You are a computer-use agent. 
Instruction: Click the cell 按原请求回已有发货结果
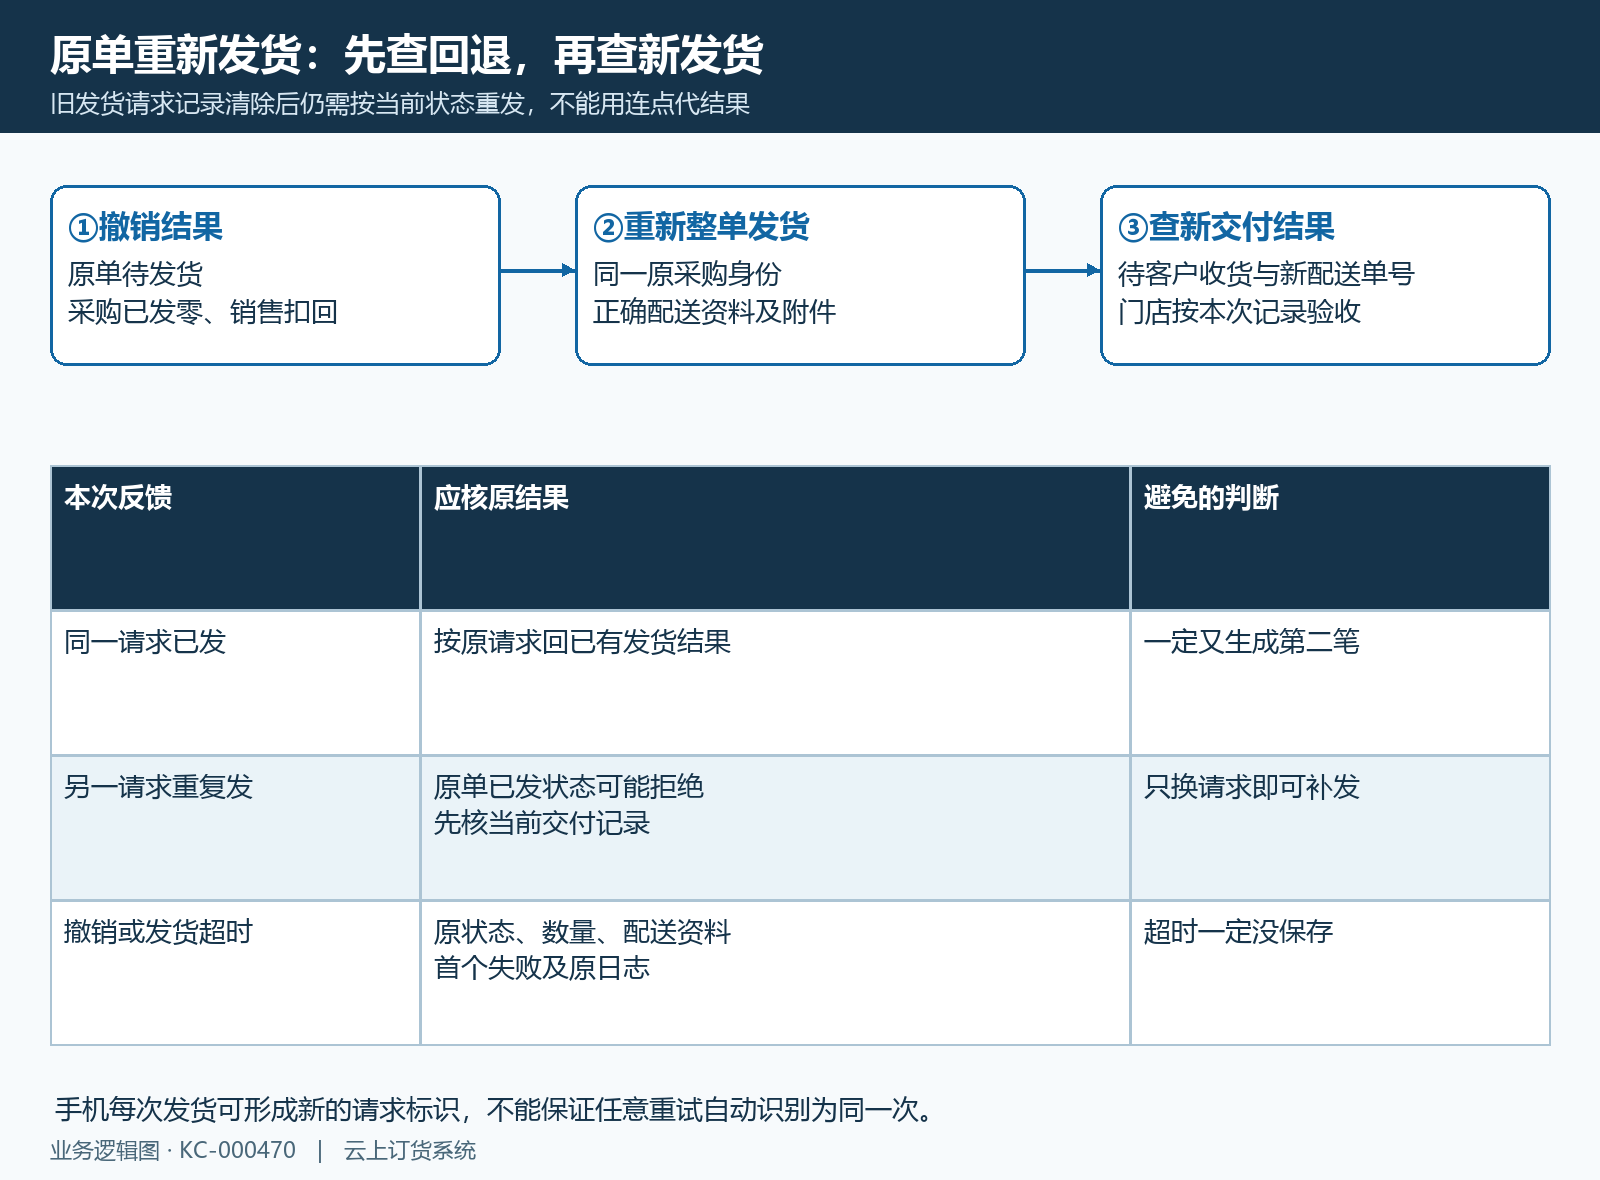click(x=775, y=683)
